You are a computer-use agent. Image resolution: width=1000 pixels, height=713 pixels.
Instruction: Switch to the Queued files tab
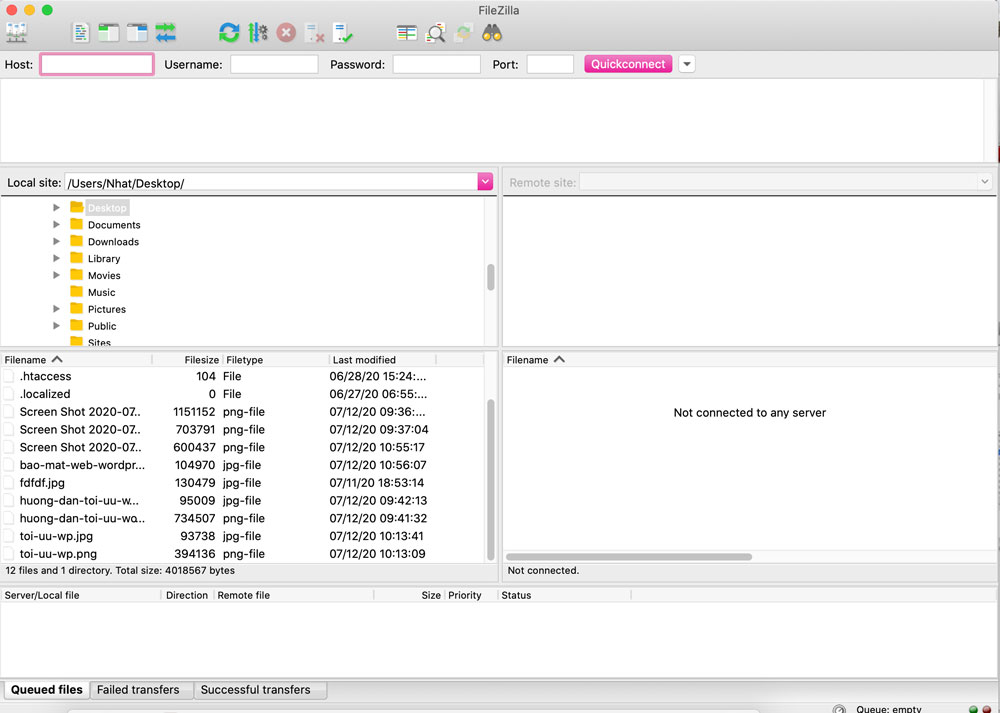47,690
